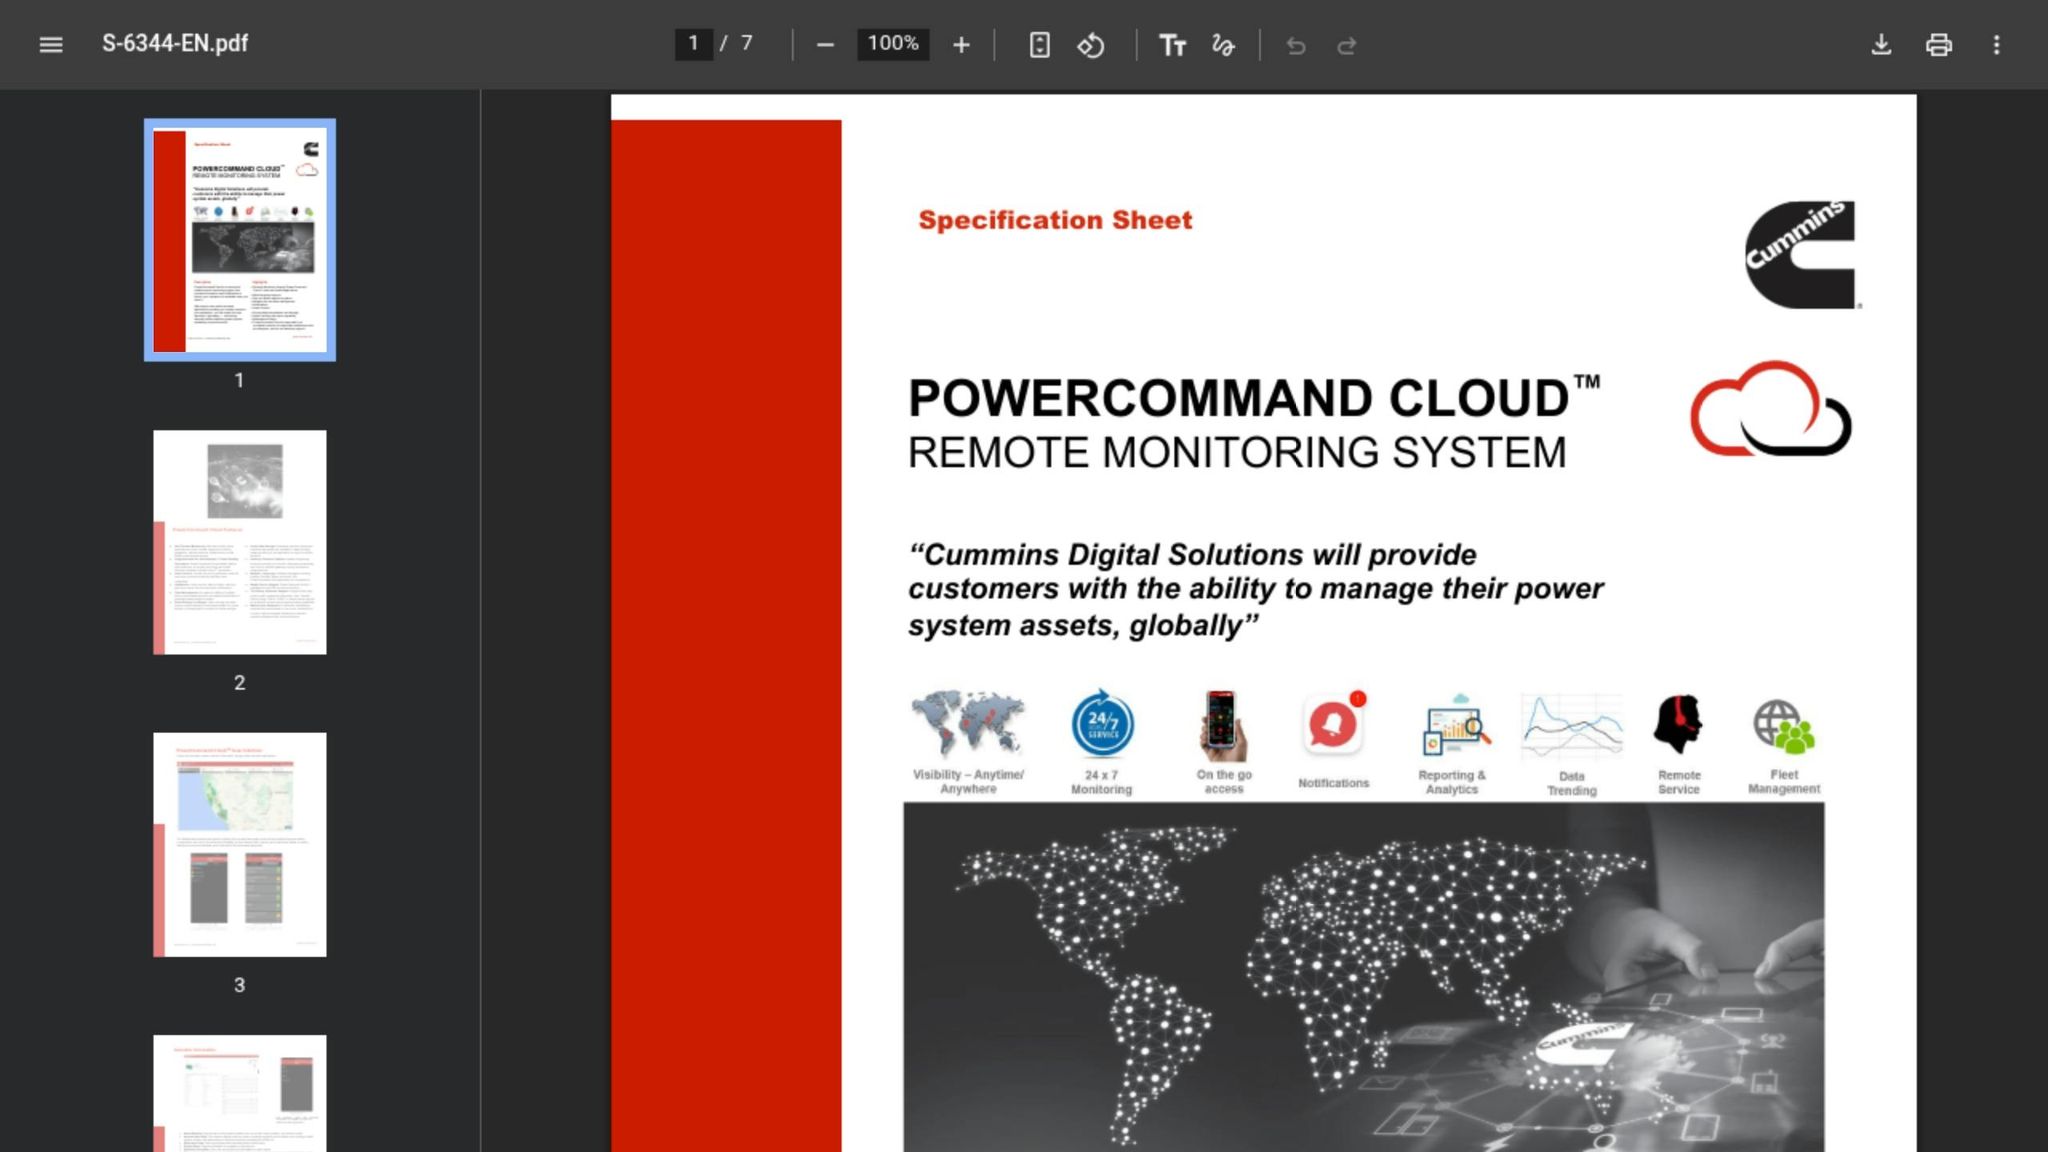Open the partially visible page 4 thumbnail
This screenshot has width=2048, height=1152.
click(x=240, y=1093)
